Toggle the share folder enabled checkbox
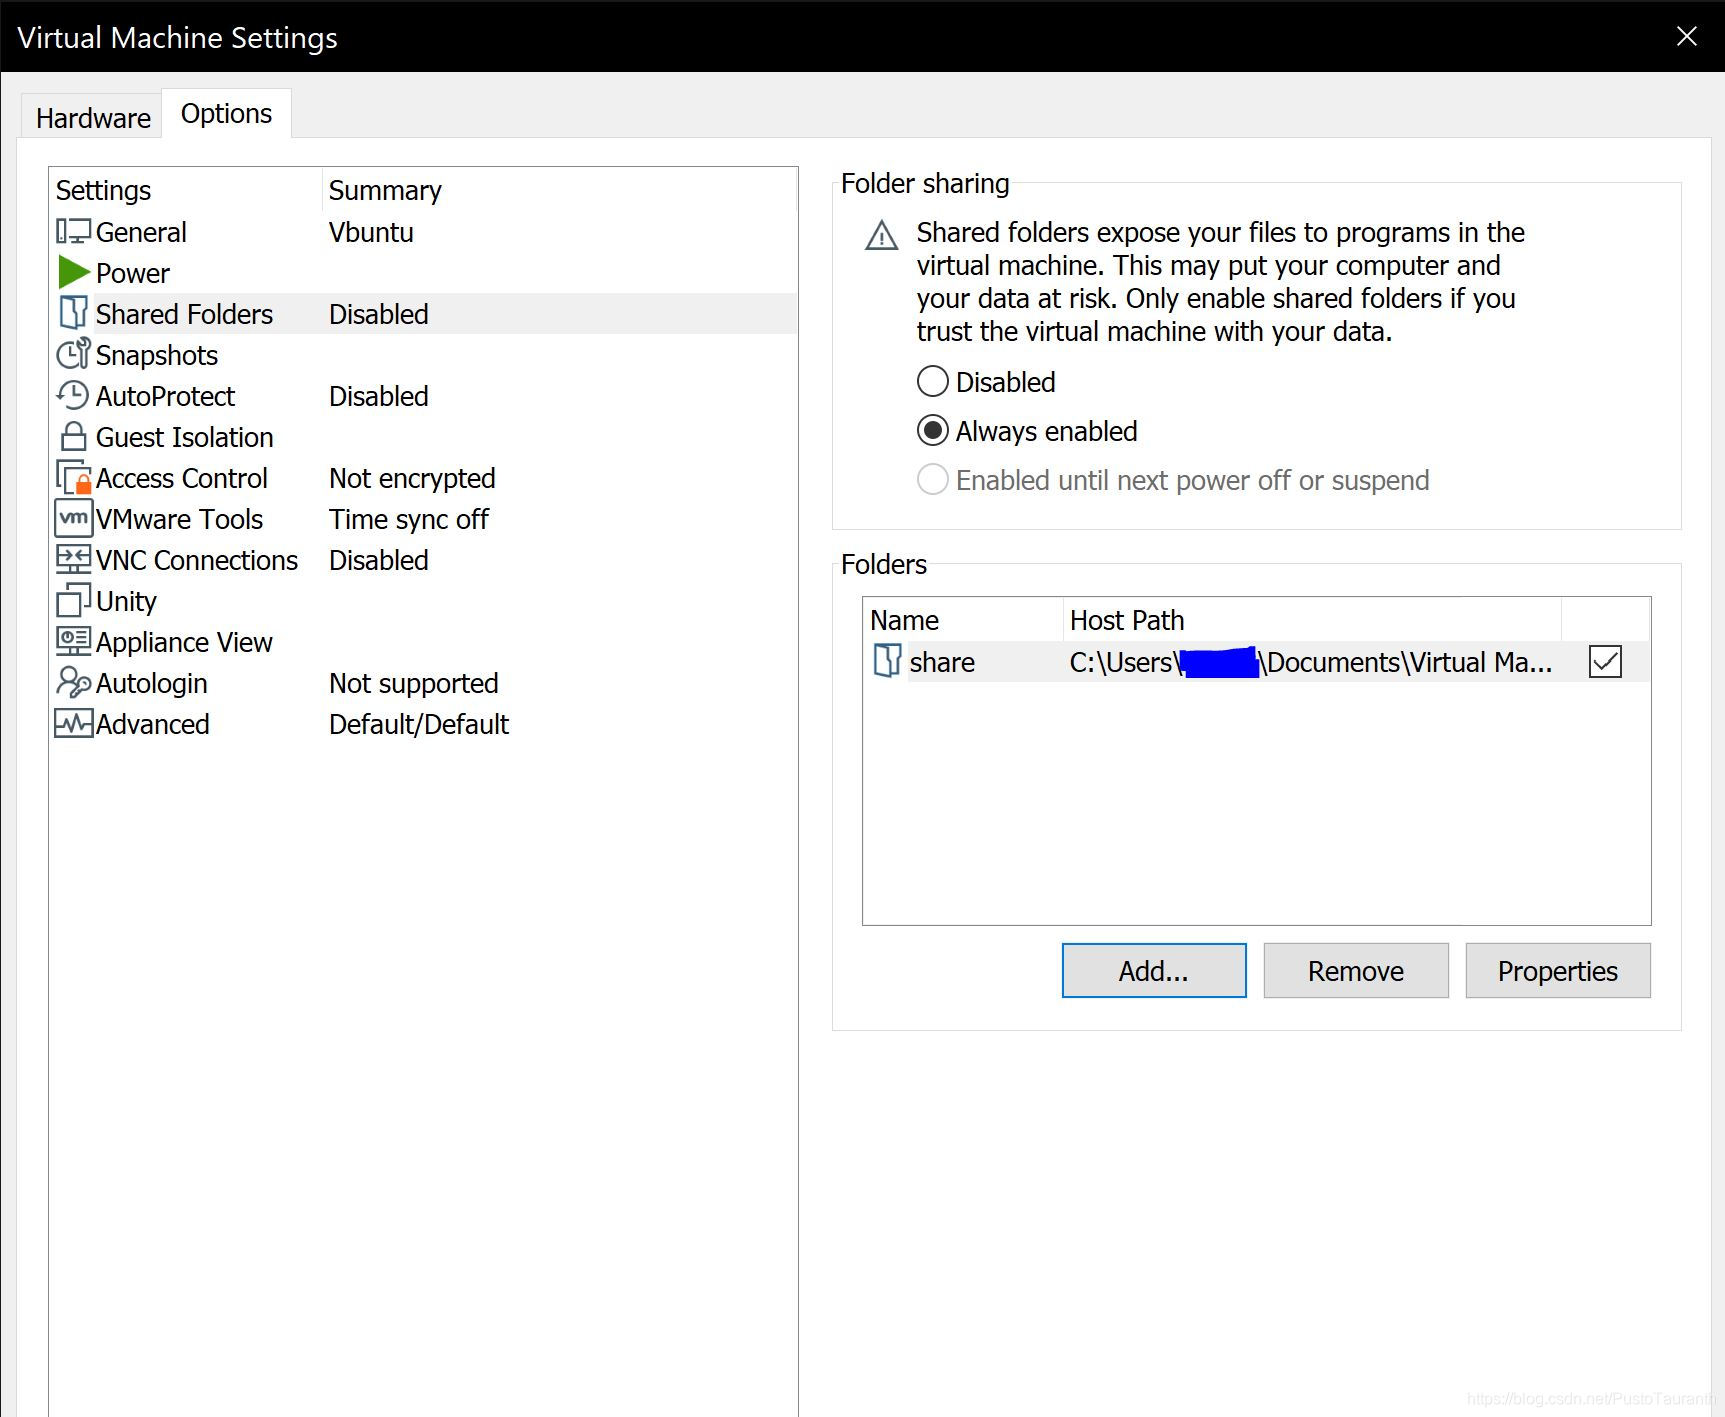This screenshot has height=1417, width=1725. [x=1605, y=661]
